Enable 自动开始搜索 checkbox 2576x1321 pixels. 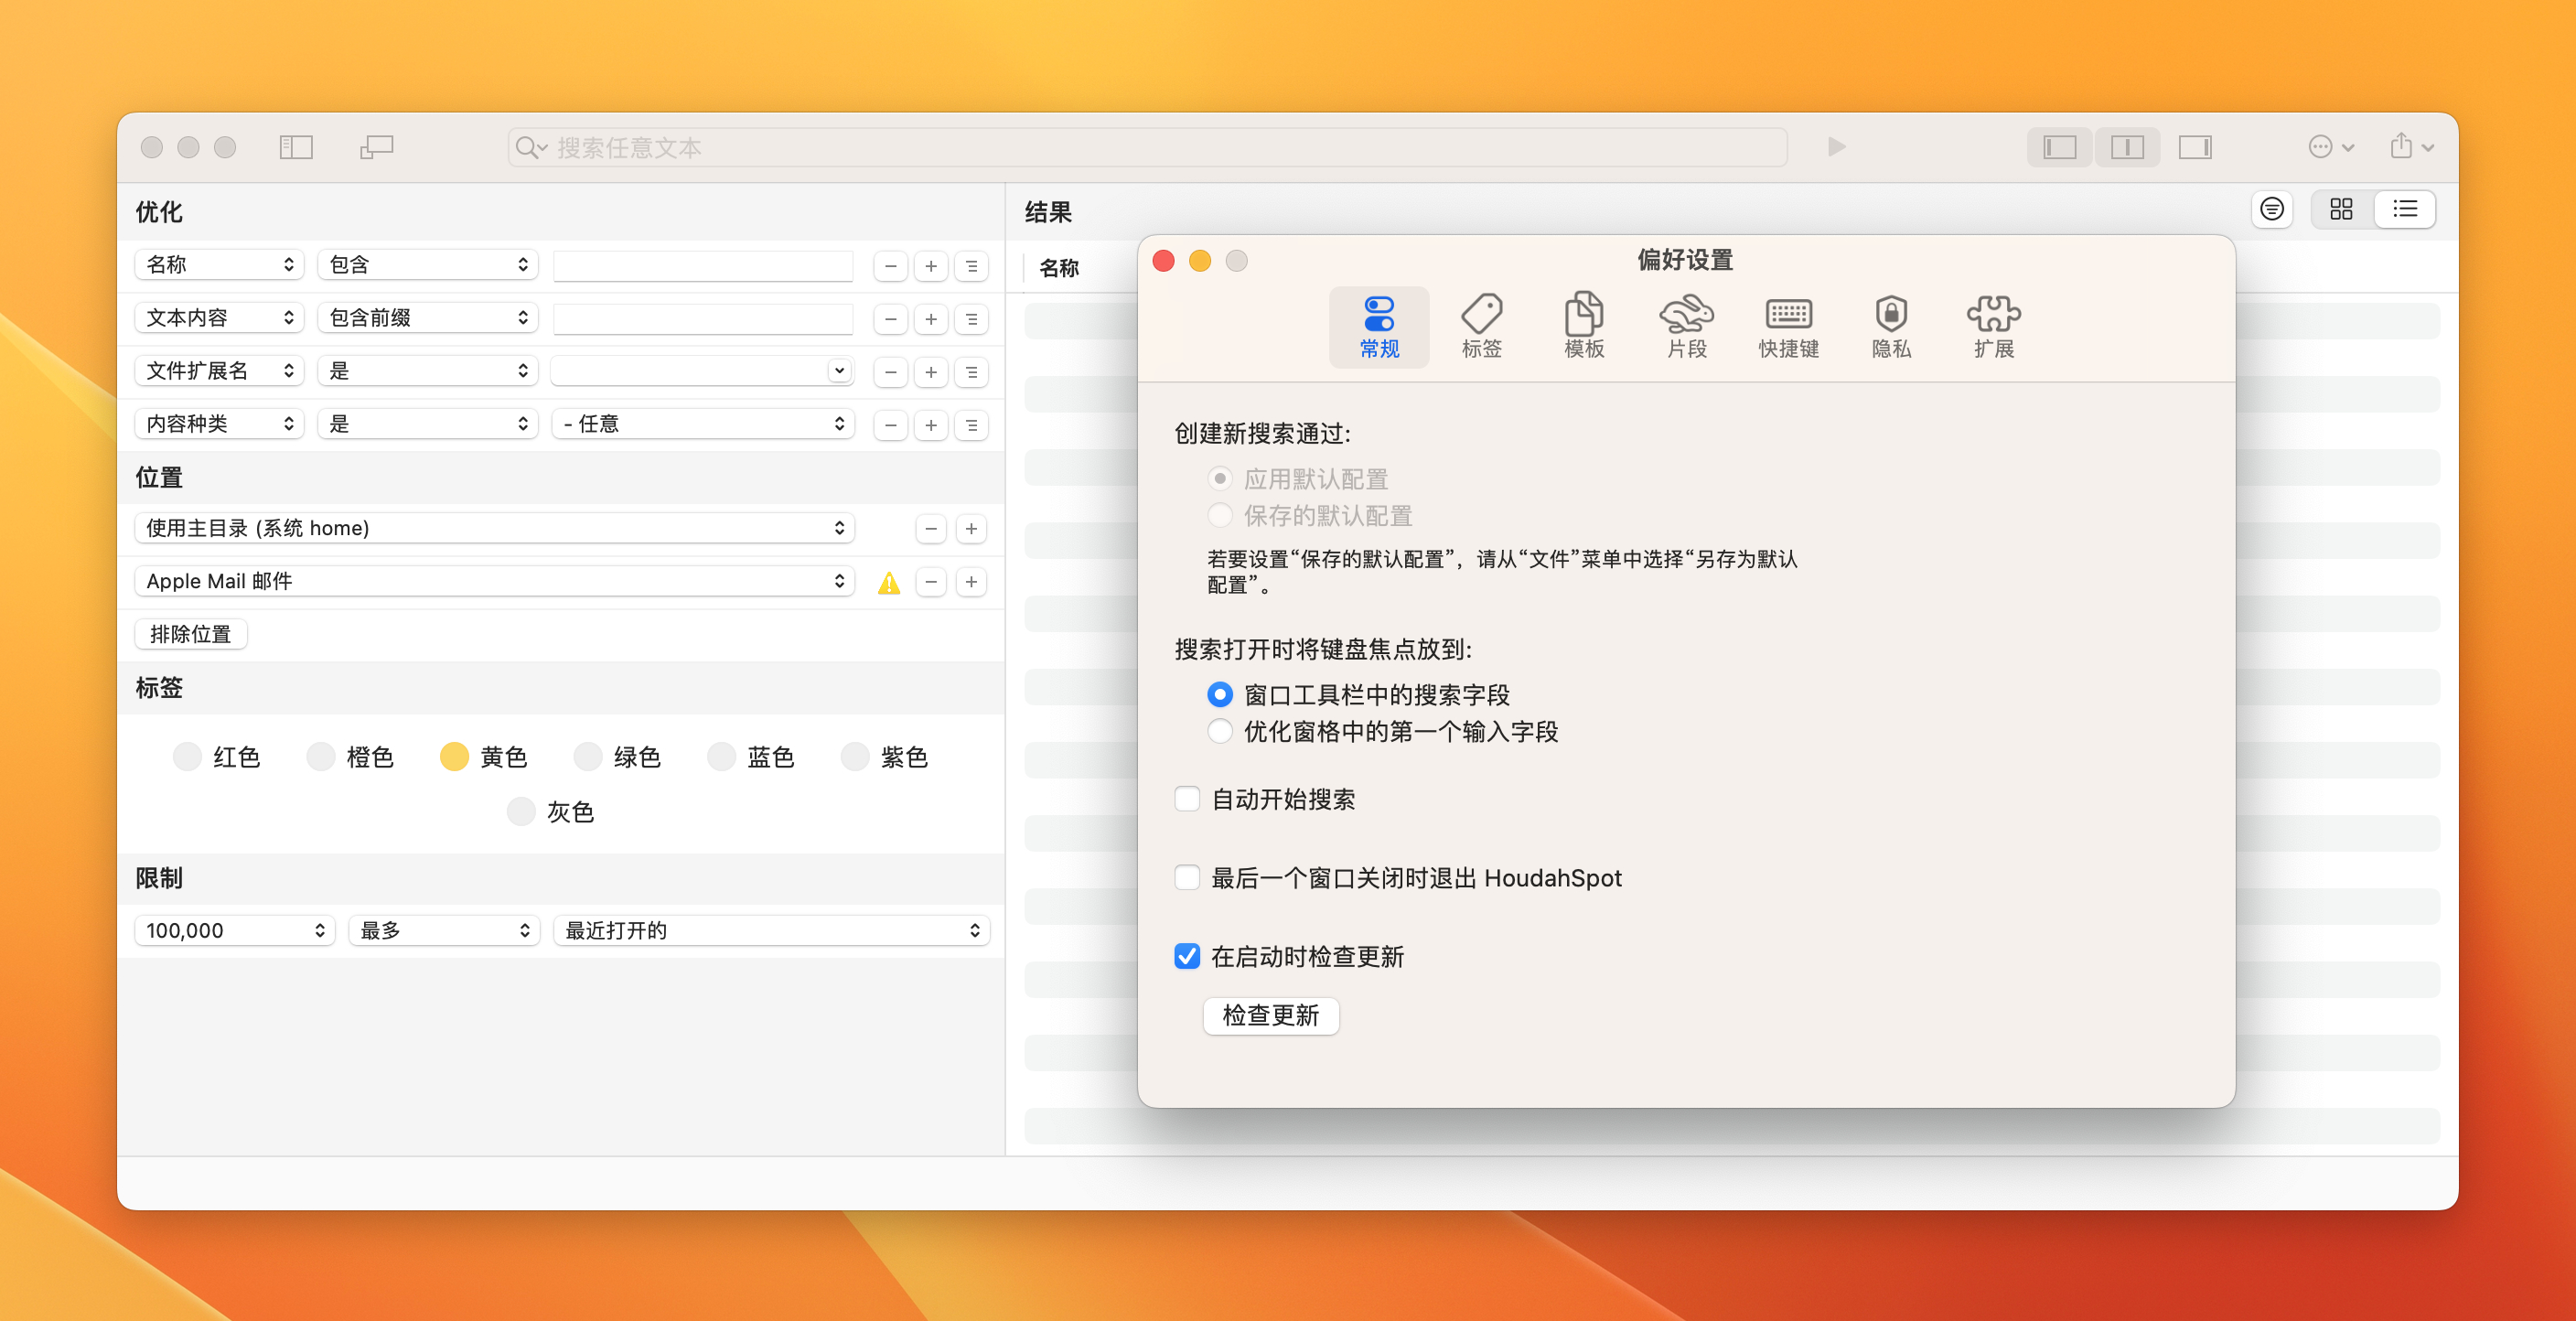[1187, 799]
